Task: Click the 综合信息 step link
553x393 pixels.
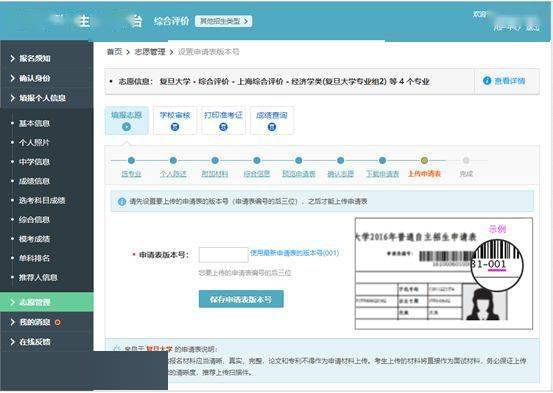Action: pos(257,174)
